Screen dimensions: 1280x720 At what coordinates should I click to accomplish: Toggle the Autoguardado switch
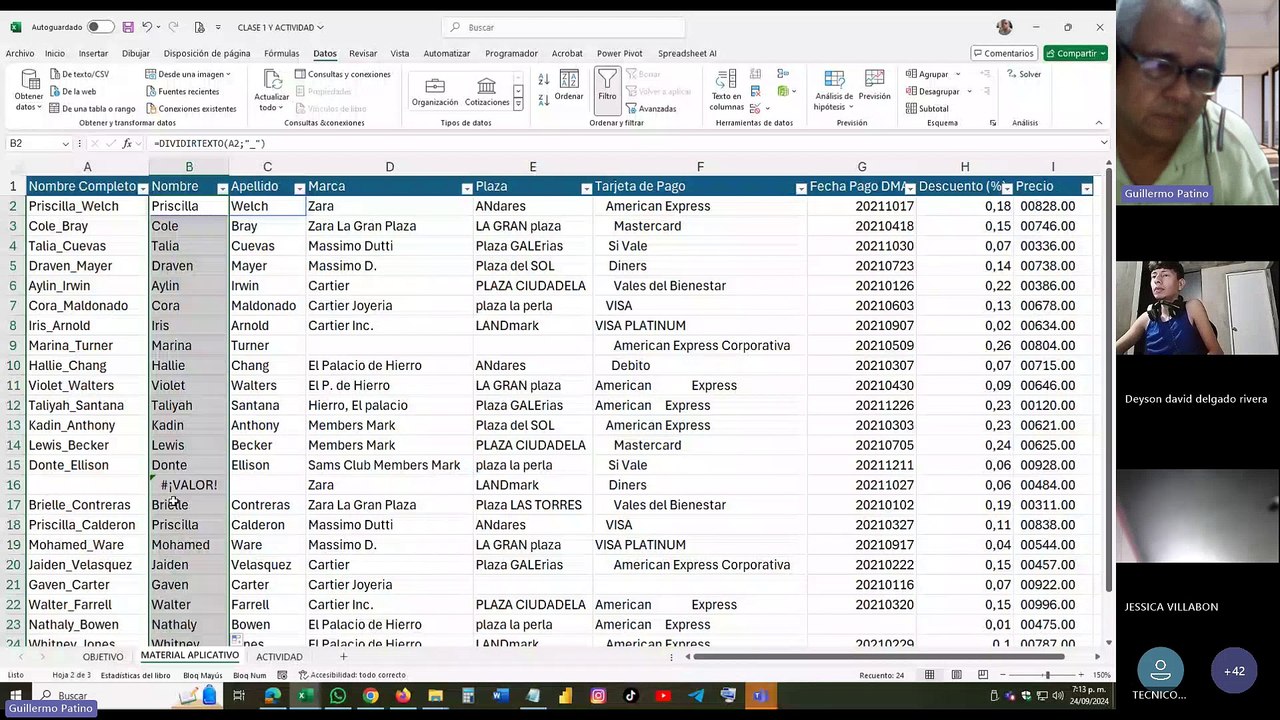click(x=100, y=27)
